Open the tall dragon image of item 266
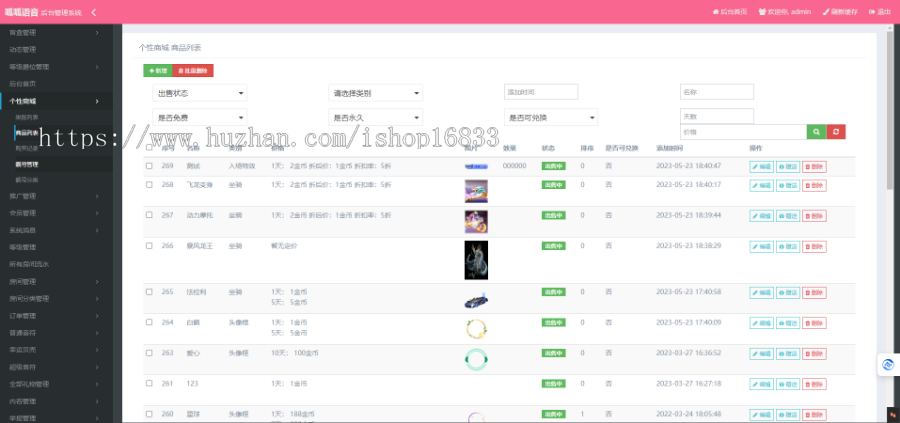 point(476,260)
